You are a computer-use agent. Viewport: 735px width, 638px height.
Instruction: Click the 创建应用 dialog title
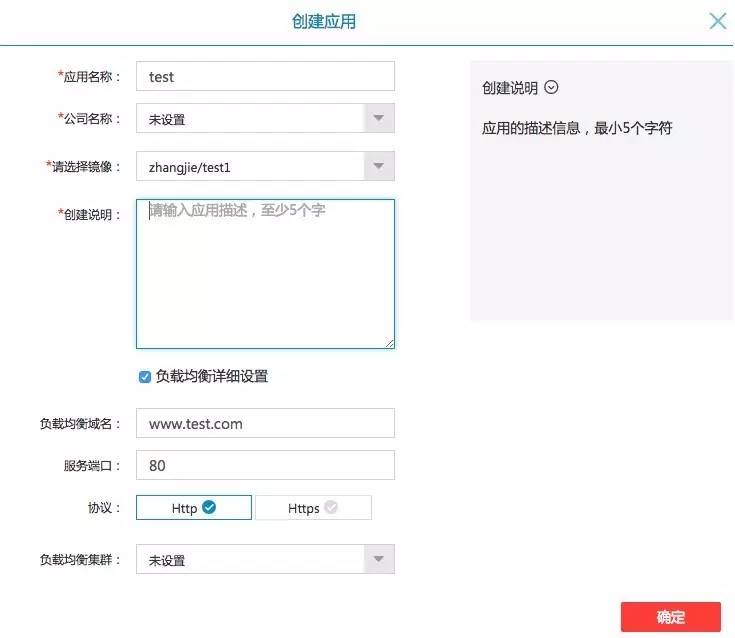pos(323,22)
